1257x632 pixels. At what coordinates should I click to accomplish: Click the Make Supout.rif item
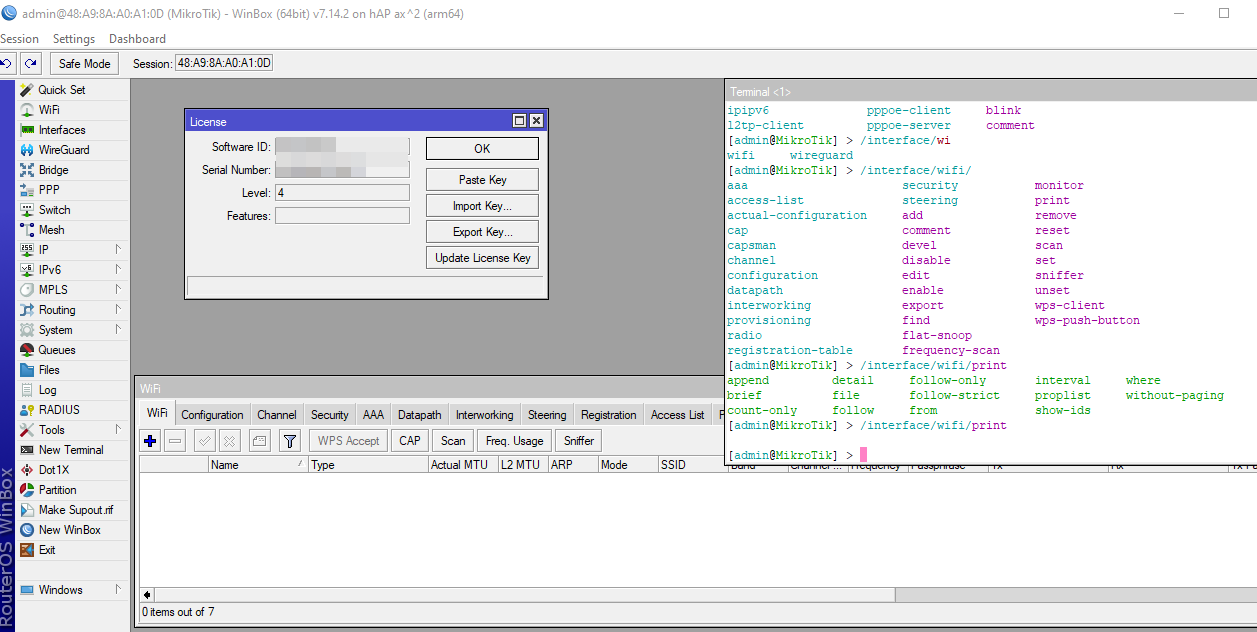[x=75, y=510]
